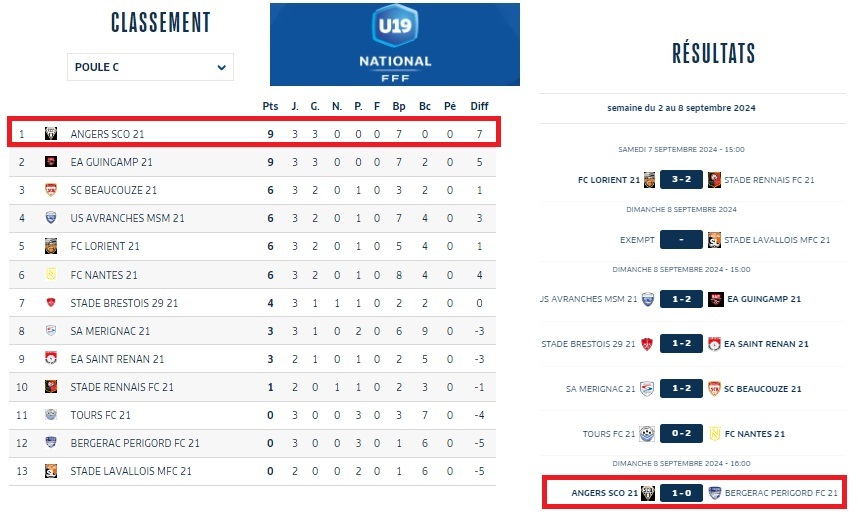Select the Tours FC 0-2 result score
This screenshot has height=512, width=861.
pyautogui.click(x=682, y=434)
